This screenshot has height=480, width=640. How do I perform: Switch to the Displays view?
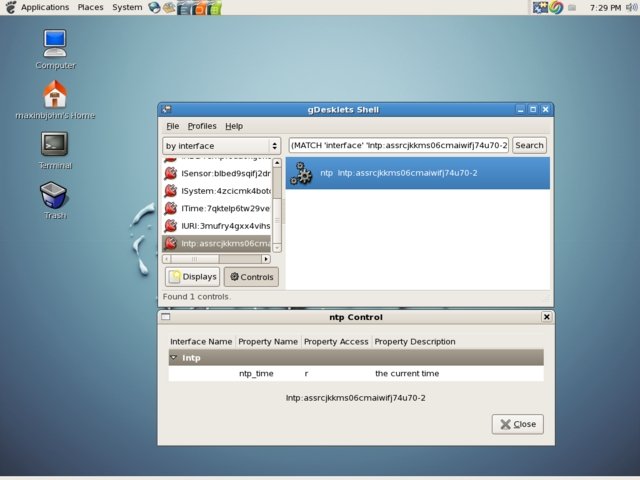tap(193, 277)
